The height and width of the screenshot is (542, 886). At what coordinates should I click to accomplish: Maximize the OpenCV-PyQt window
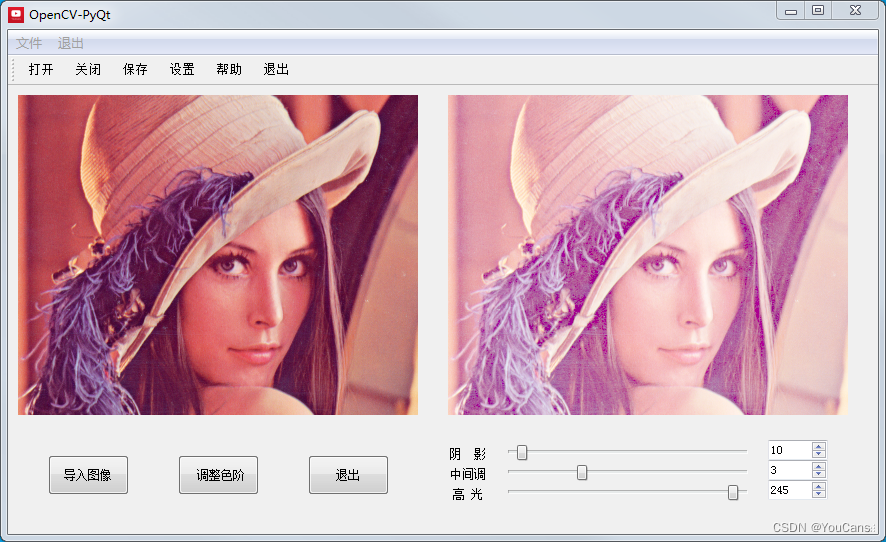(x=818, y=11)
